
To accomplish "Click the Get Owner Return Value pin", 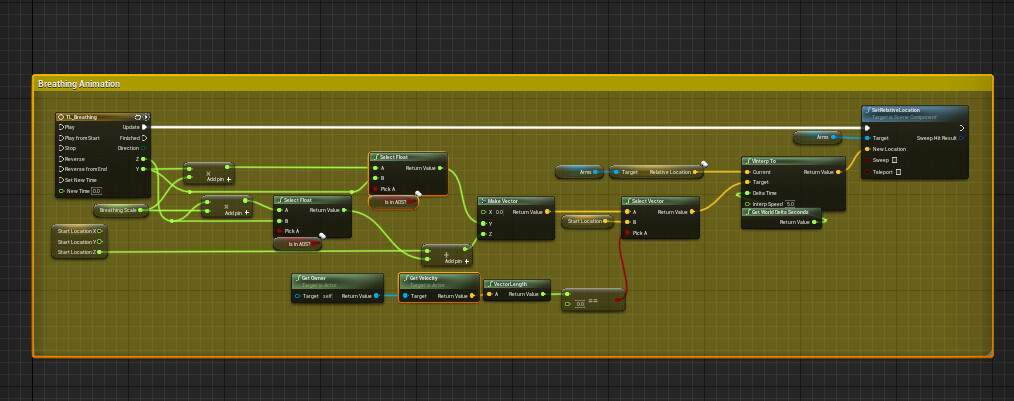I will click(376, 296).
